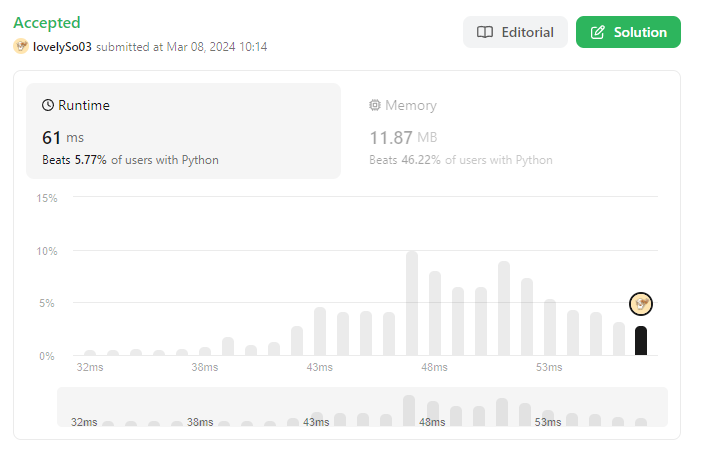Click 'Beats 46.22%' memory text
The image size is (701, 452).
405,160
